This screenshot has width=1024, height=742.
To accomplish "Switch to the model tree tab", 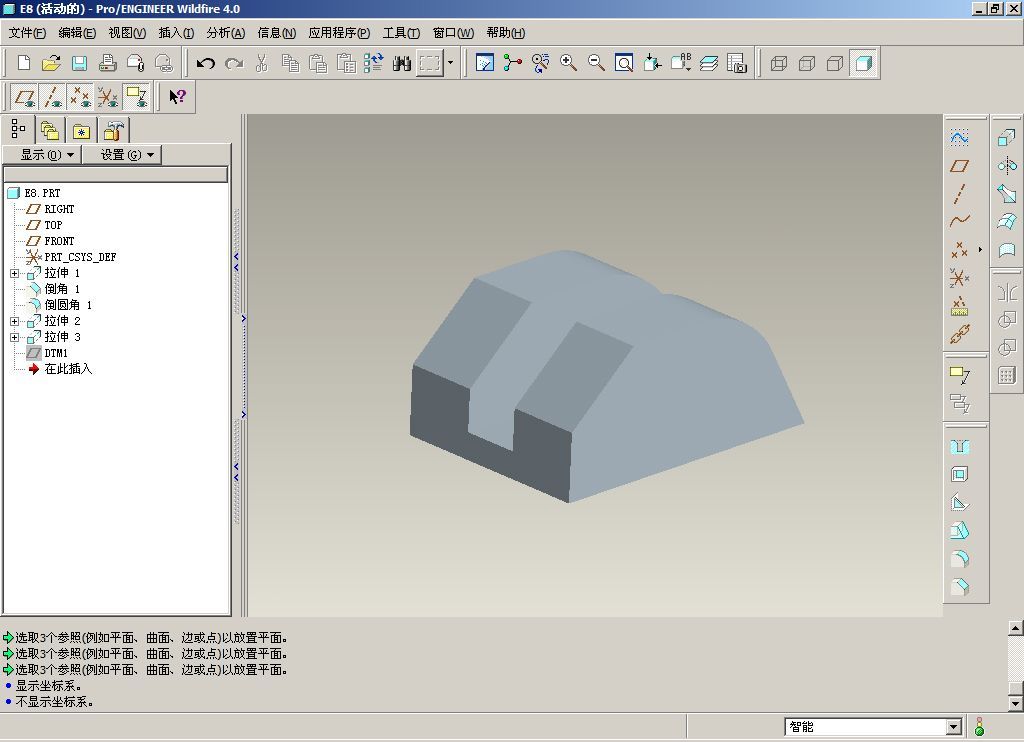I will coord(18,129).
